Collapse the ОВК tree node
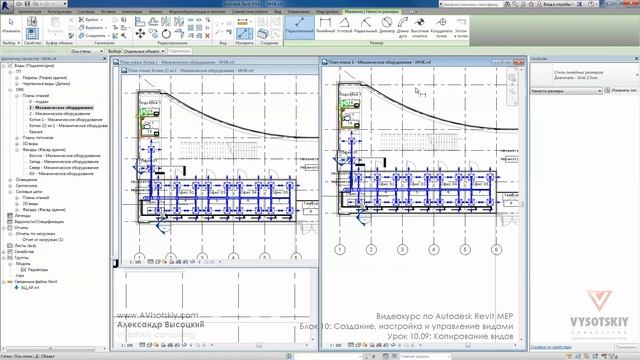The image size is (640, 360). [x=10, y=90]
